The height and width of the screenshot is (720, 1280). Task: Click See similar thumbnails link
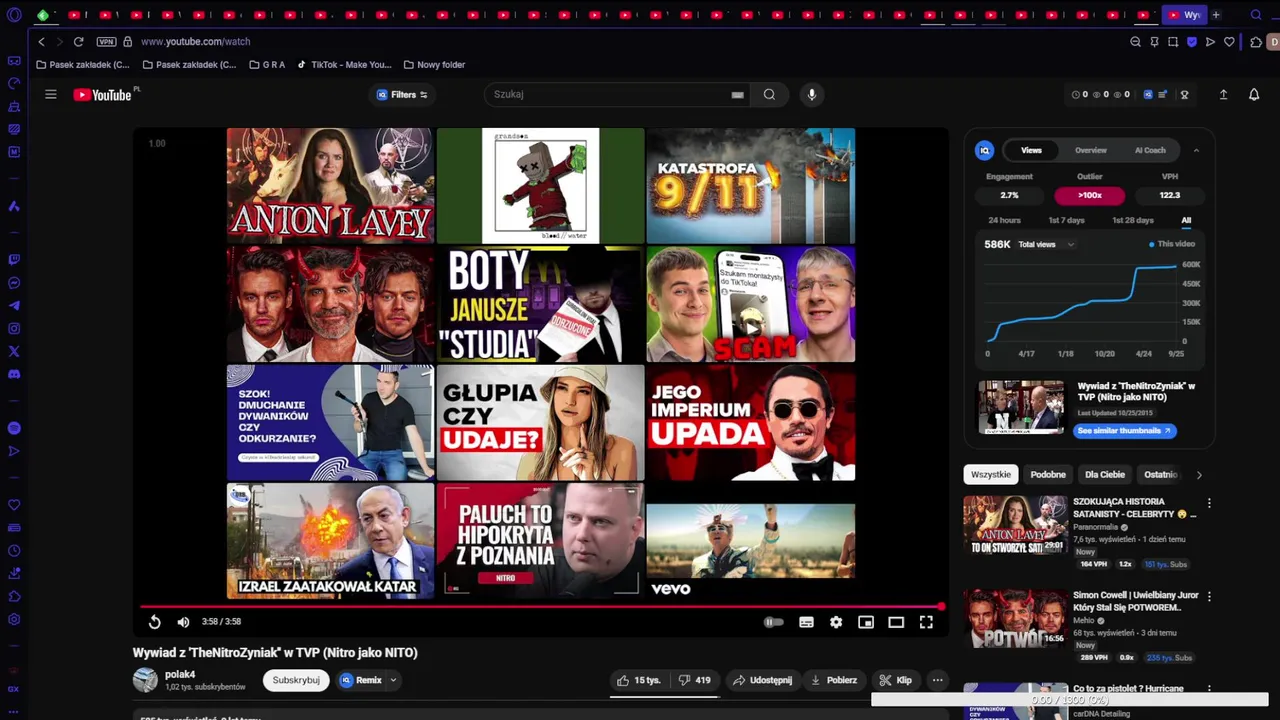pyautogui.click(x=1124, y=431)
